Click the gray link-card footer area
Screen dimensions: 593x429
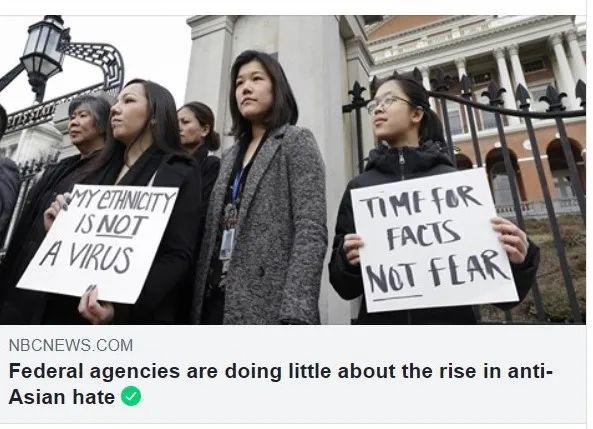[293, 374]
